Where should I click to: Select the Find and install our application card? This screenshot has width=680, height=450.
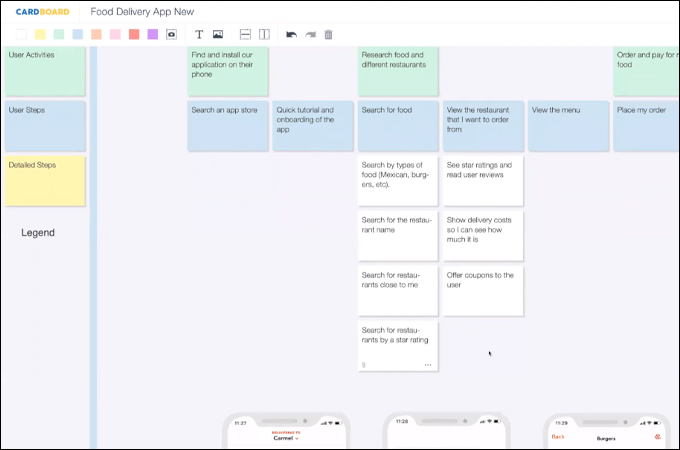pyautogui.click(x=228, y=71)
